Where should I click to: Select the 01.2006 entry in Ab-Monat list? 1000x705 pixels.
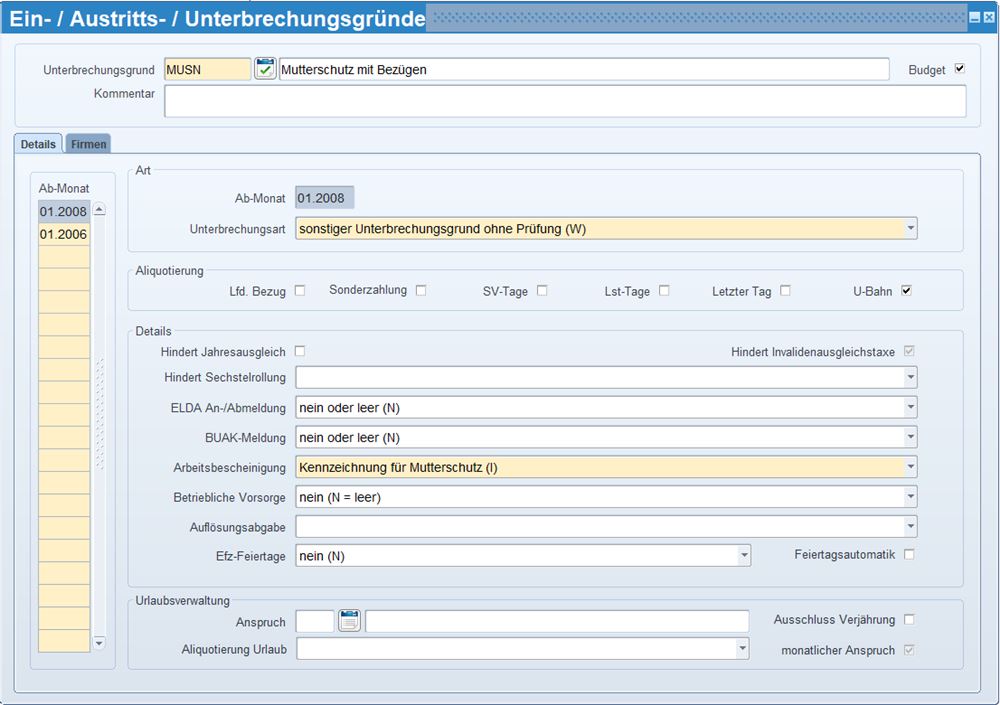pyautogui.click(x=64, y=235)
